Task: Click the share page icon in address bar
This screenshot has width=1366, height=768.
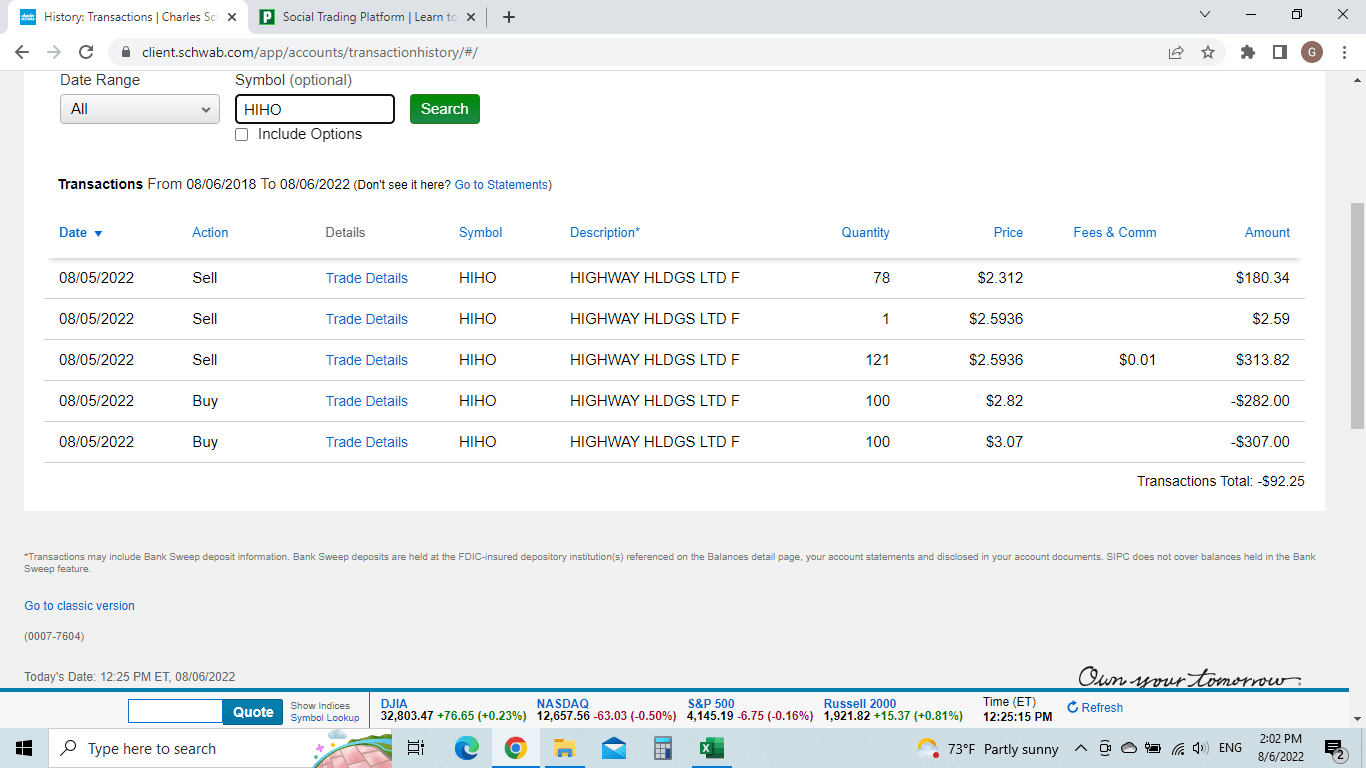Action: pos(1176,52)
